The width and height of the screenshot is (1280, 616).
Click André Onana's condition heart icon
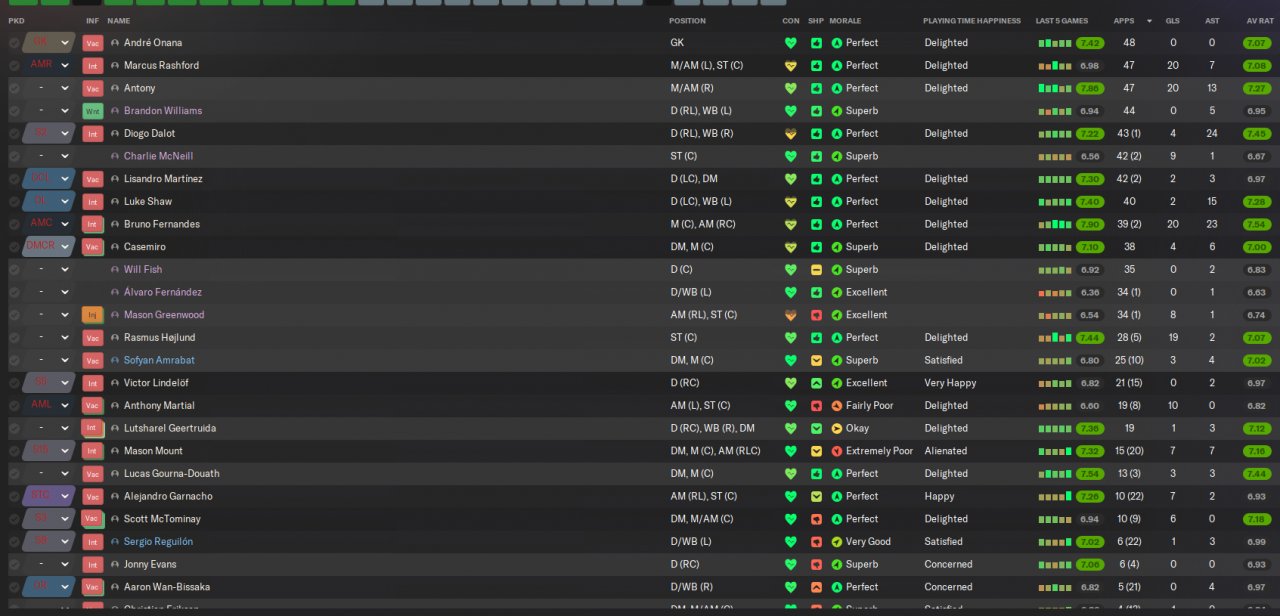click(x=790, y=43)
